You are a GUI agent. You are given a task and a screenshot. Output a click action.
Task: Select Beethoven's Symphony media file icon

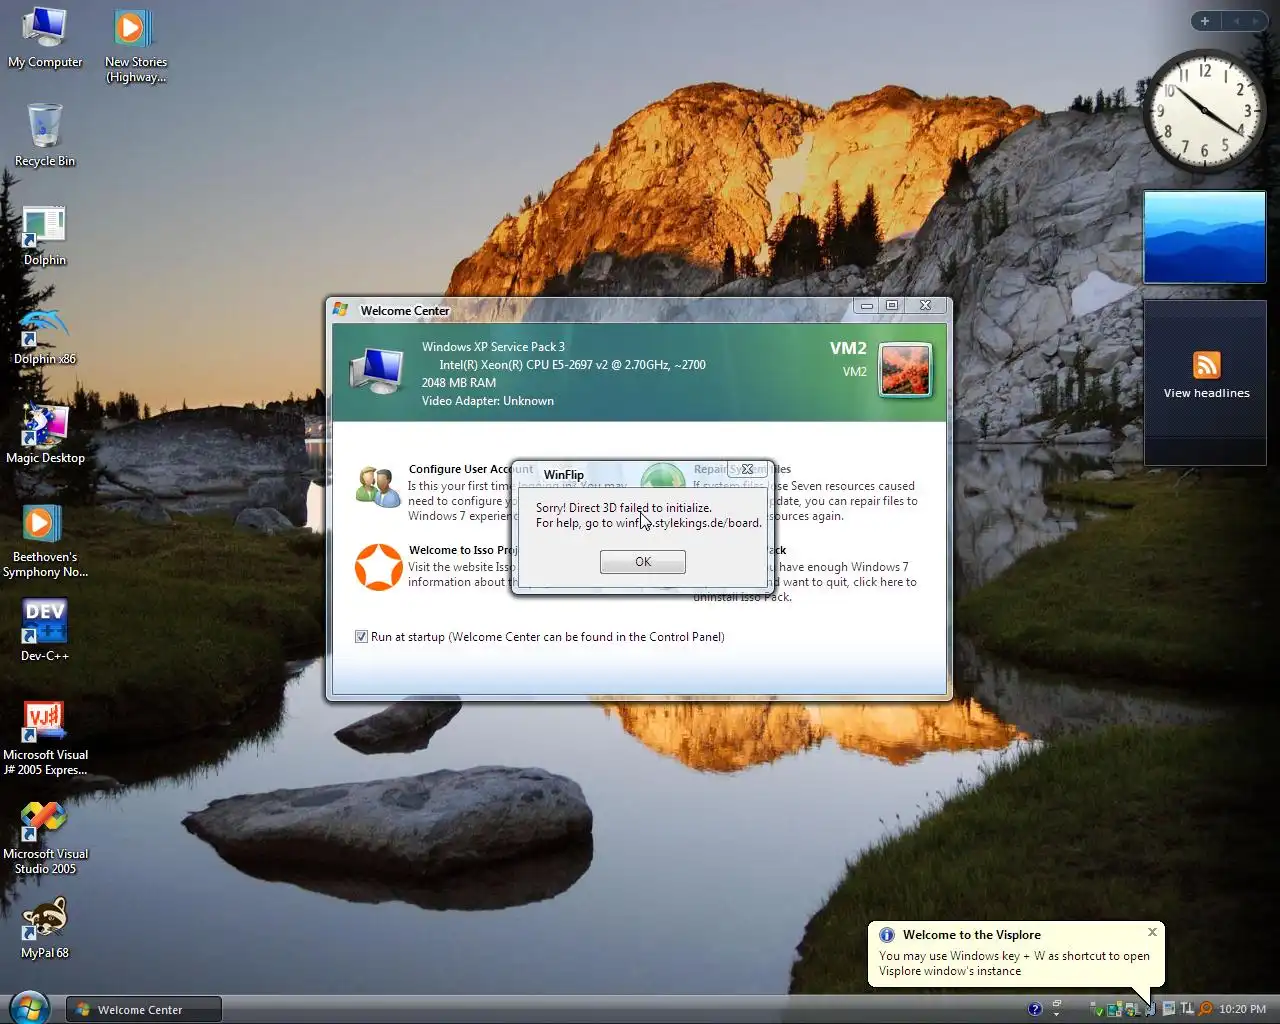45,540
